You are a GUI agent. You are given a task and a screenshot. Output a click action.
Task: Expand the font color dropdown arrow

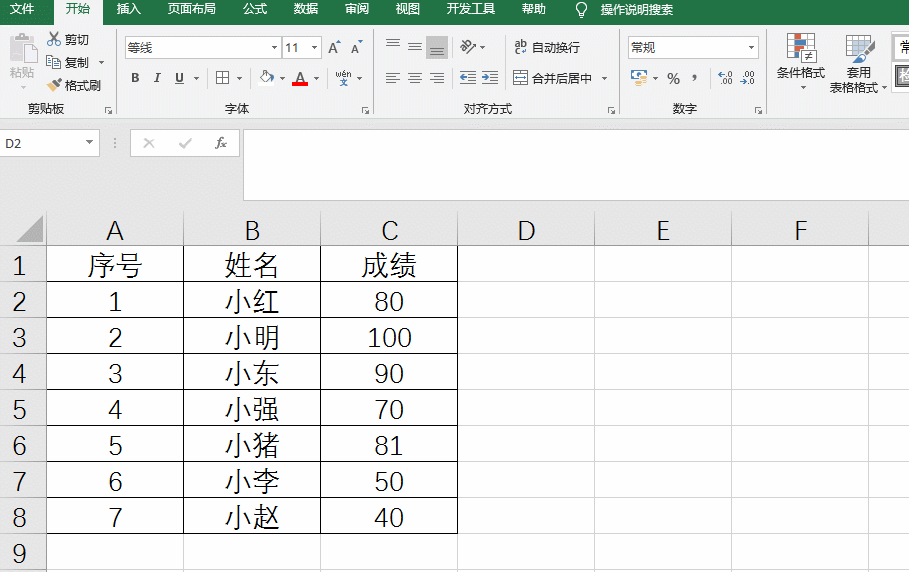click(317, 78)
